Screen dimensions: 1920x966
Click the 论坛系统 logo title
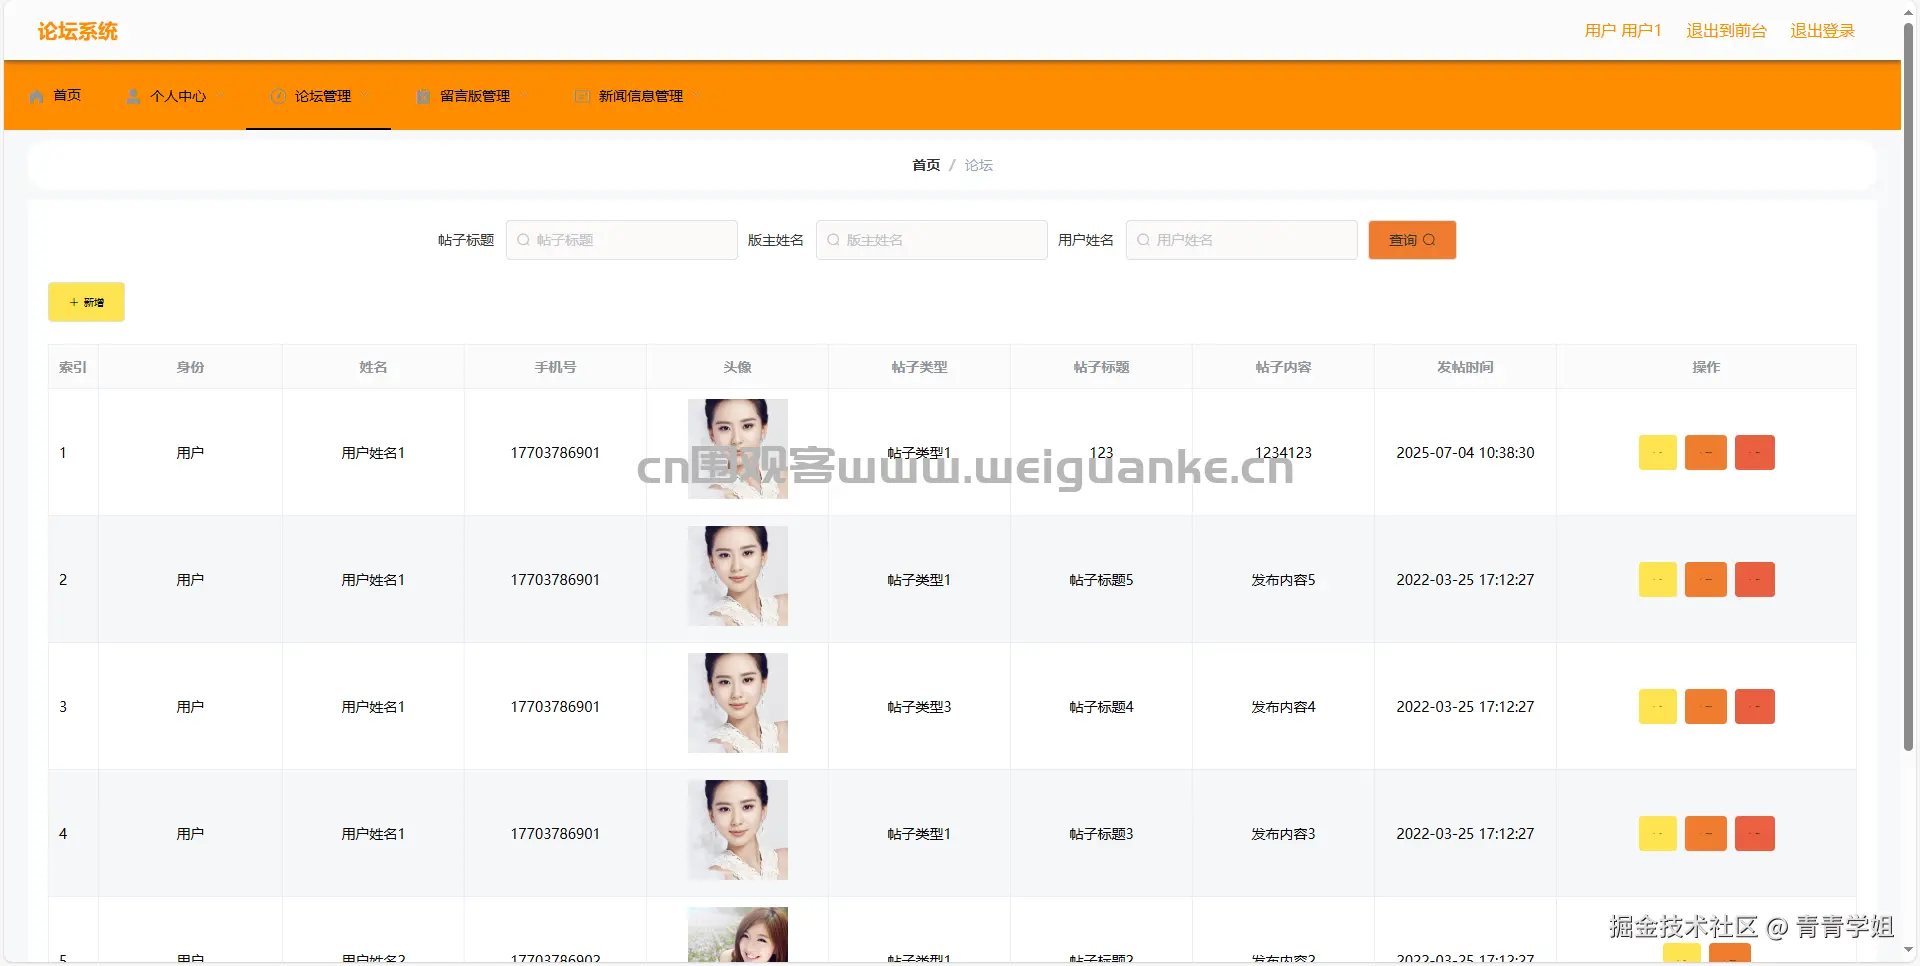(x=78, y=31)
